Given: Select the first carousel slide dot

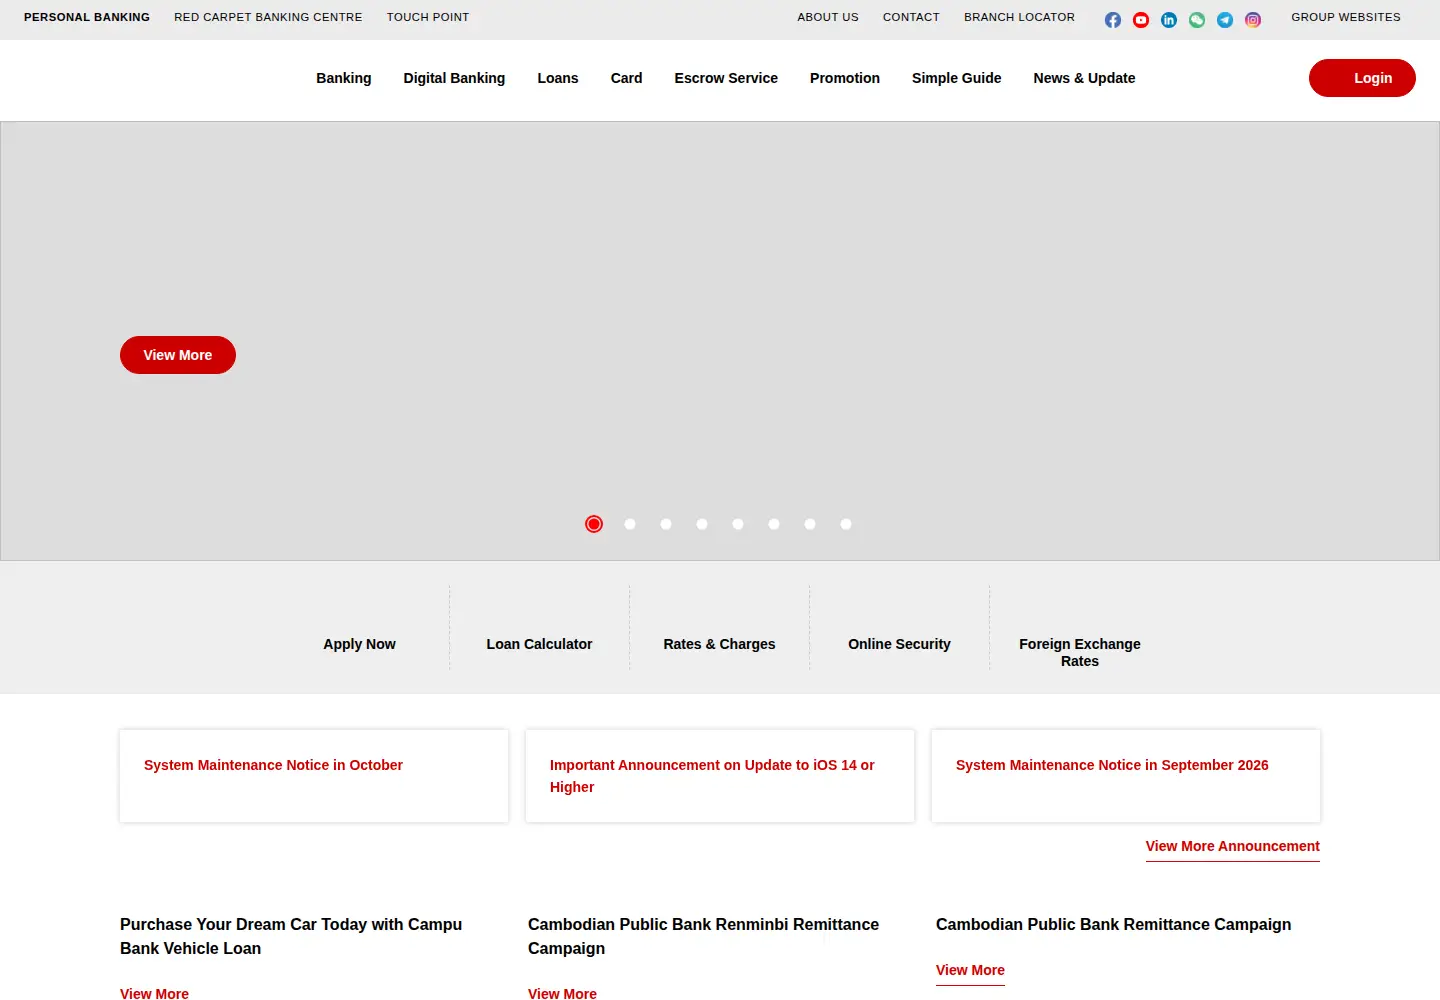Looking at the screenshot, I should pyautogui.click(x=594, y=524).
